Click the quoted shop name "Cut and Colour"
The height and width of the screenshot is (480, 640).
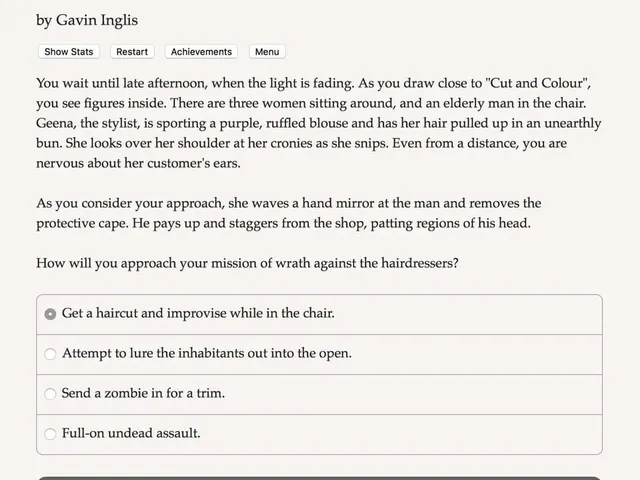click(536, 83)
